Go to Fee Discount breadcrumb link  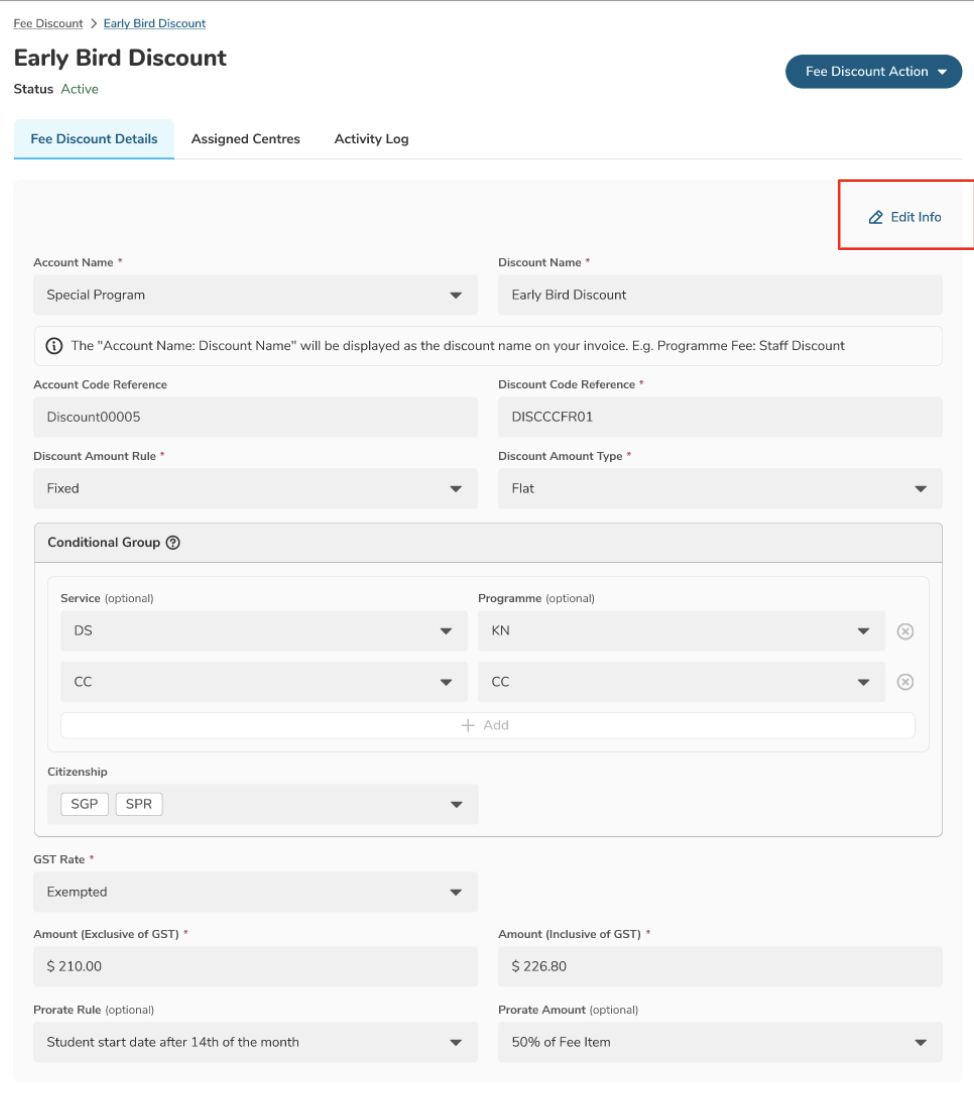click(48, 23)
